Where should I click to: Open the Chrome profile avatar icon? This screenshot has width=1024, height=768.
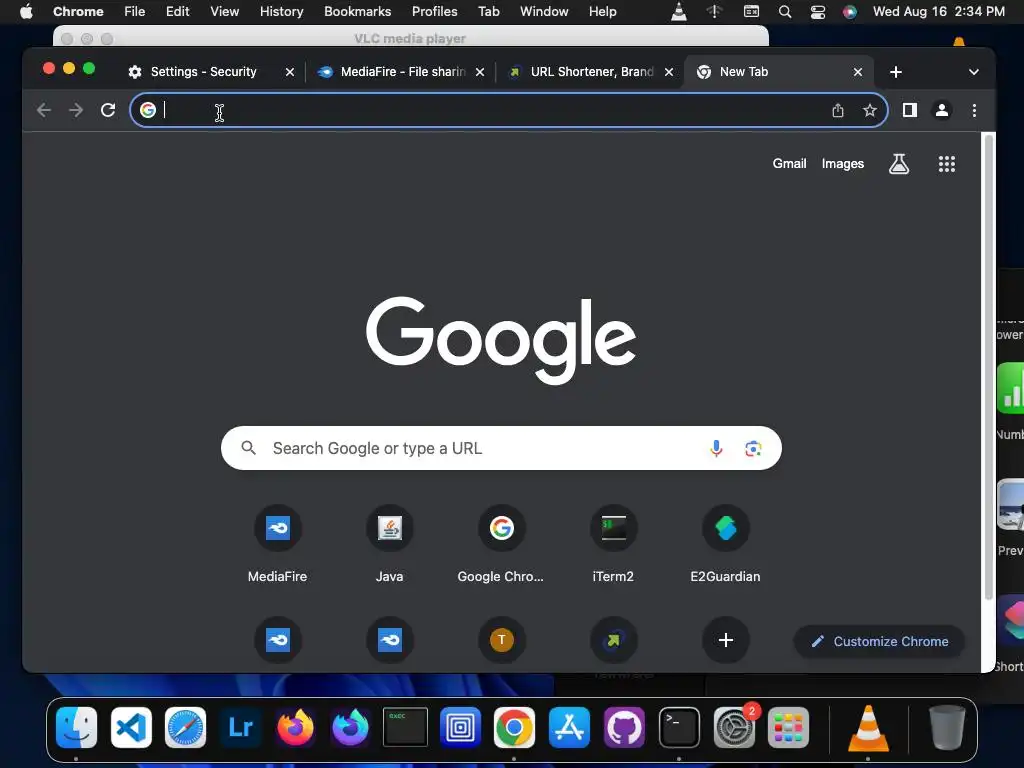coord(942,110)
